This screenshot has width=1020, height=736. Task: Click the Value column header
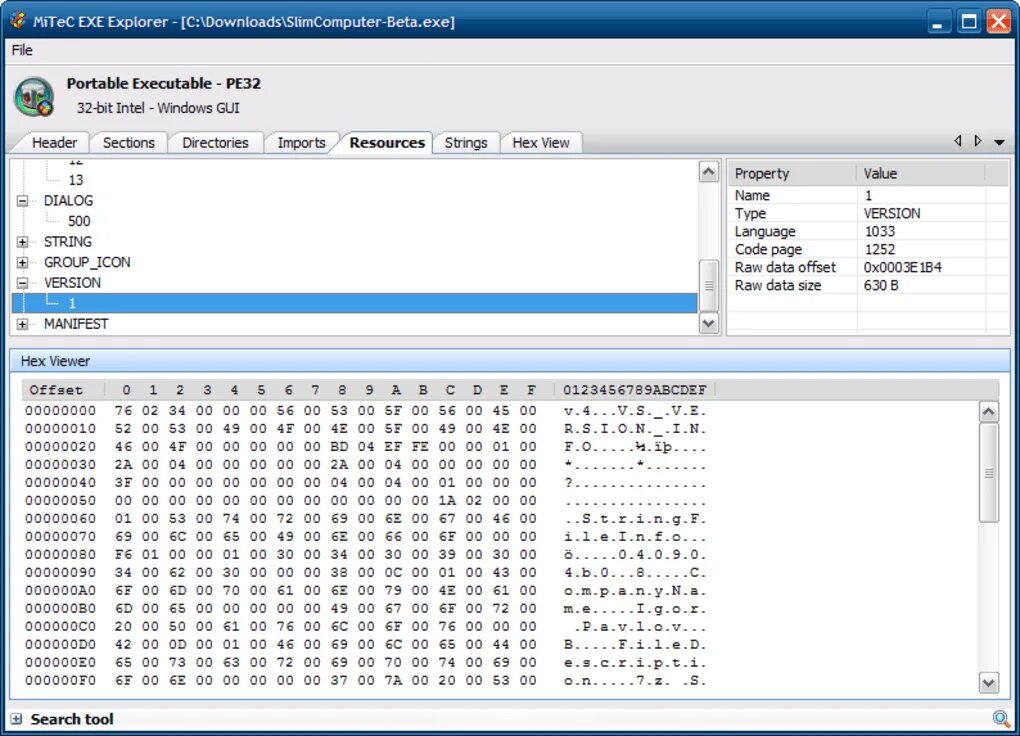(920, 174)
